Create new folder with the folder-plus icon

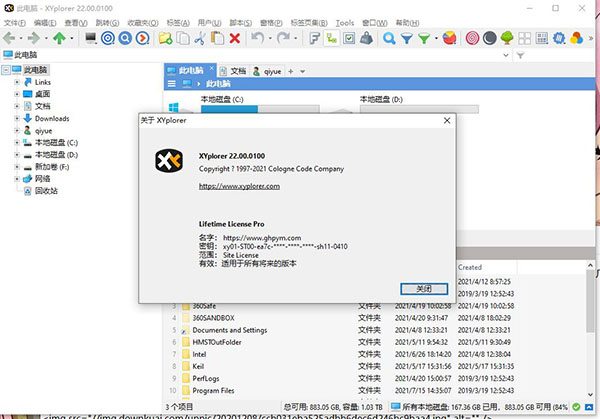pyautogui.click(x=165, y=38)
